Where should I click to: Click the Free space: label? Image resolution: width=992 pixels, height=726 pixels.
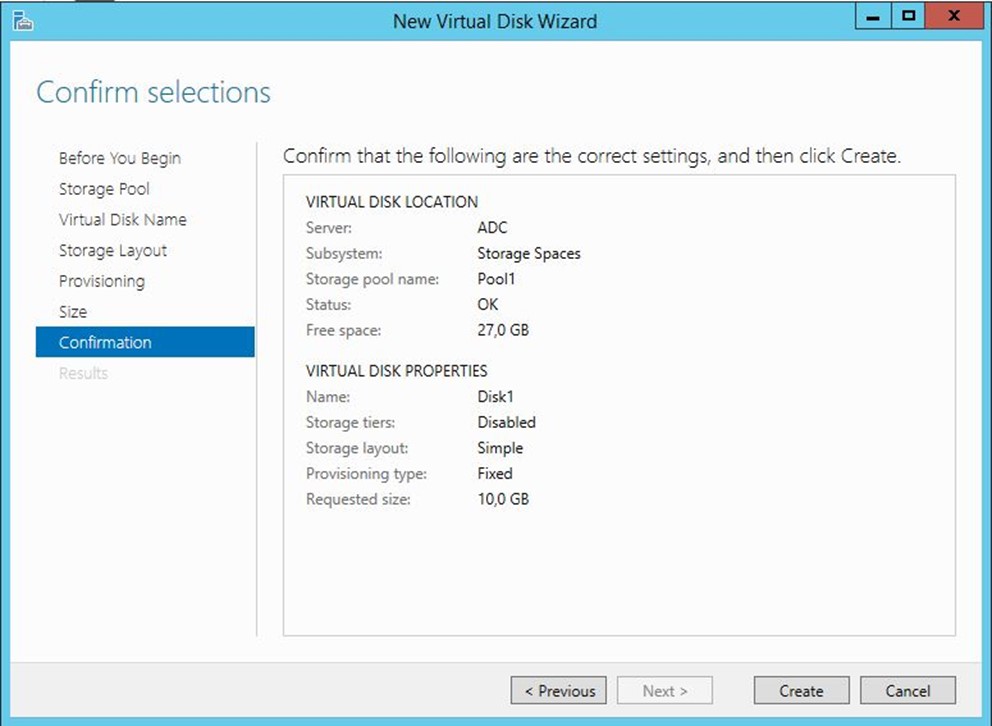click(343, 330)
